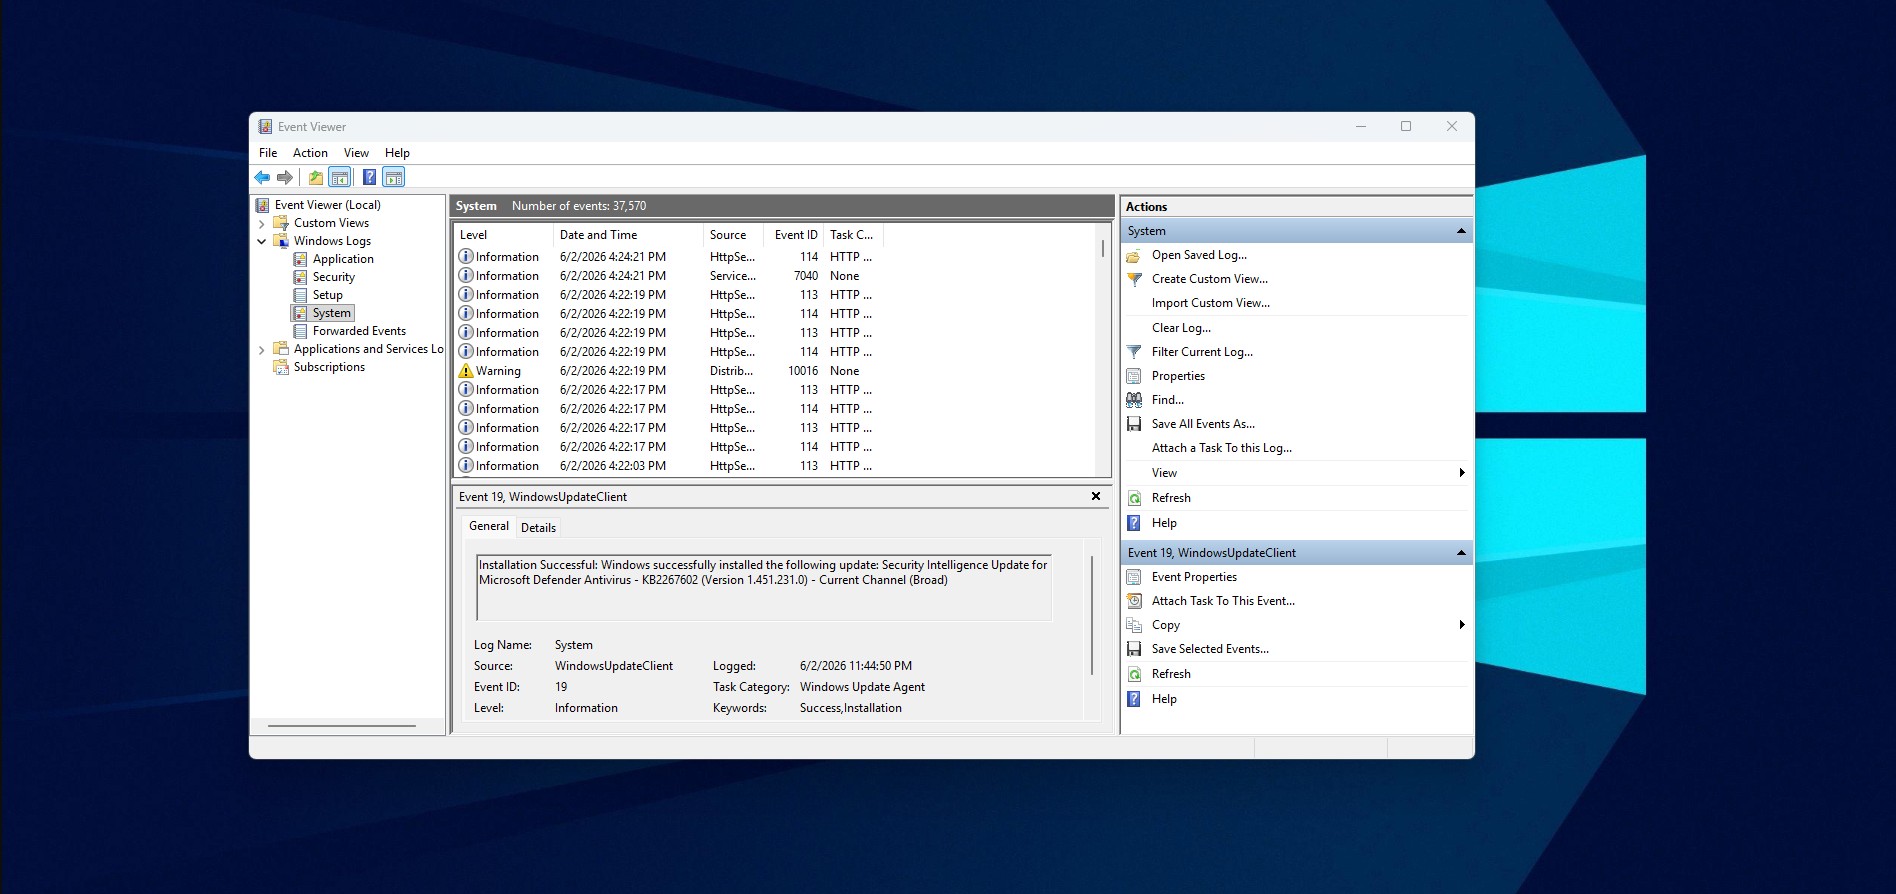The width and height of the screenshot is (1896, 894).
Task: Click the Show/Hide Action Pane toolbar icon
Action: click(394, 177)
